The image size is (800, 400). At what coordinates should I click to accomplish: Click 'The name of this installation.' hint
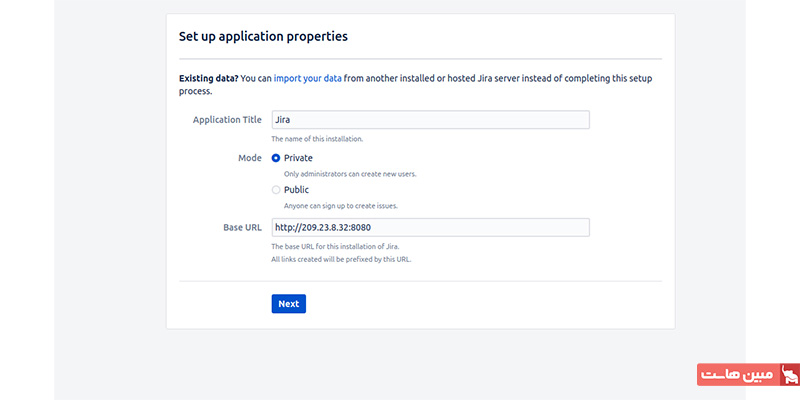[317, 139]
